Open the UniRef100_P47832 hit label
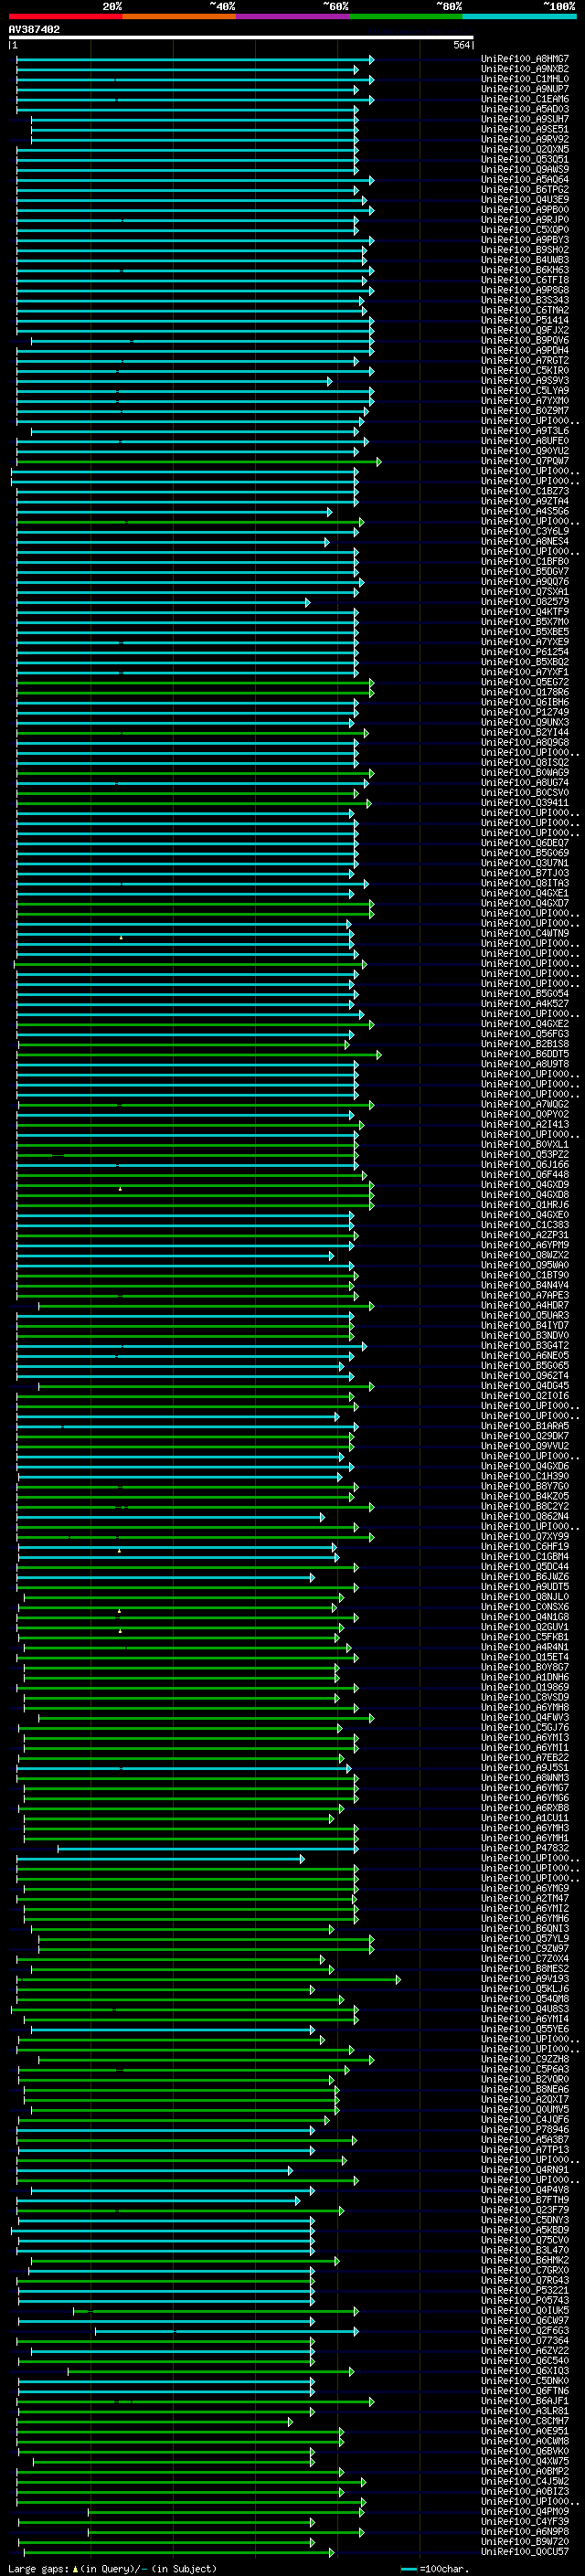 [525, 1849]
